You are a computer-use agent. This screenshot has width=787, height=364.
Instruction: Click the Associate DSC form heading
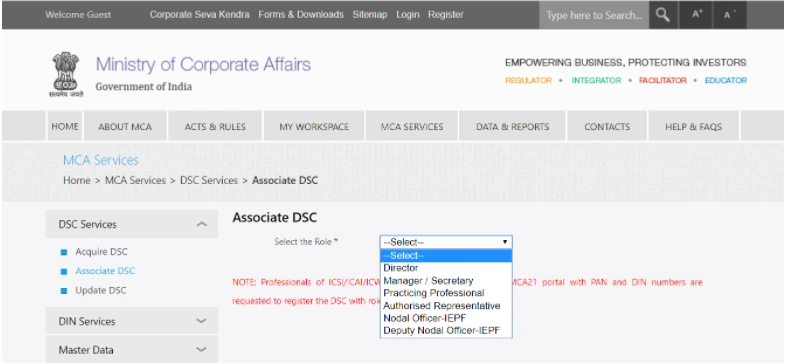click(x=275, y=218)
